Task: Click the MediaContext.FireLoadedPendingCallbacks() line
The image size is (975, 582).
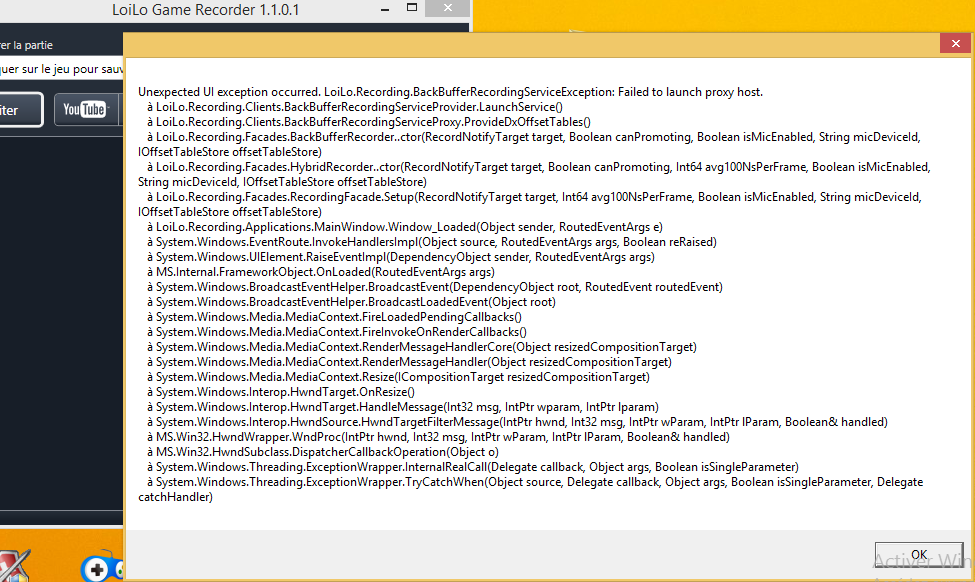Action: pos(335,316)
